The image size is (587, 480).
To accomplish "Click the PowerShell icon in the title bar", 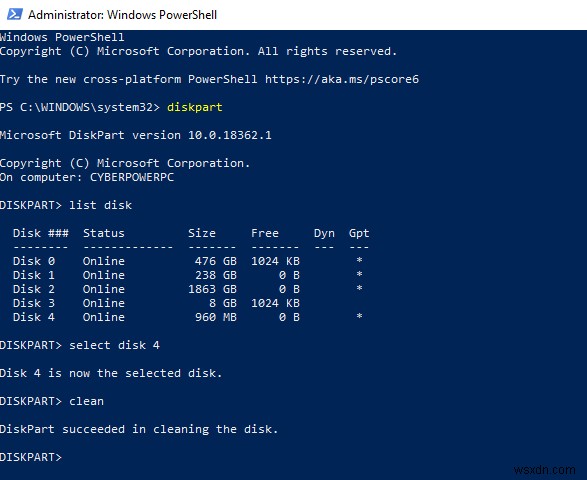I will click(15, 14).
